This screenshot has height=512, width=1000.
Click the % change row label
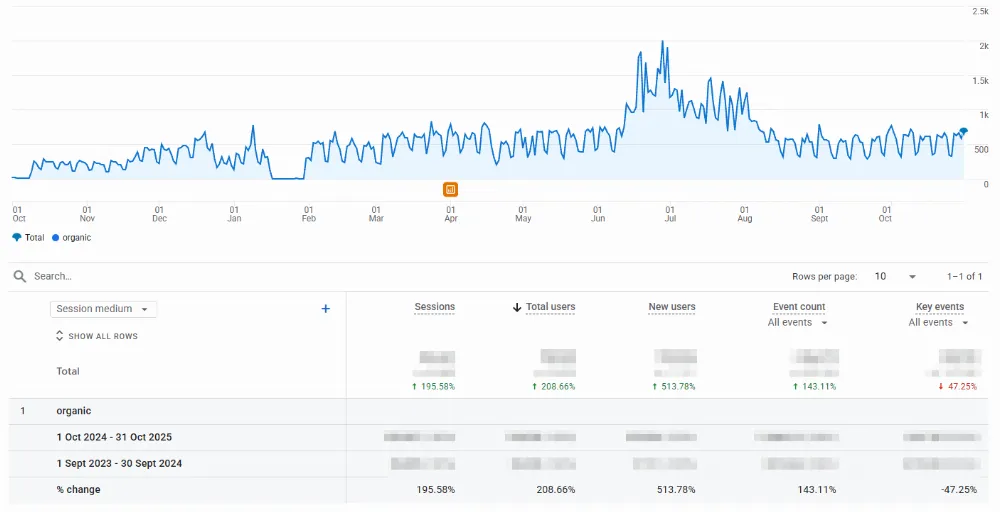point(78,490)
